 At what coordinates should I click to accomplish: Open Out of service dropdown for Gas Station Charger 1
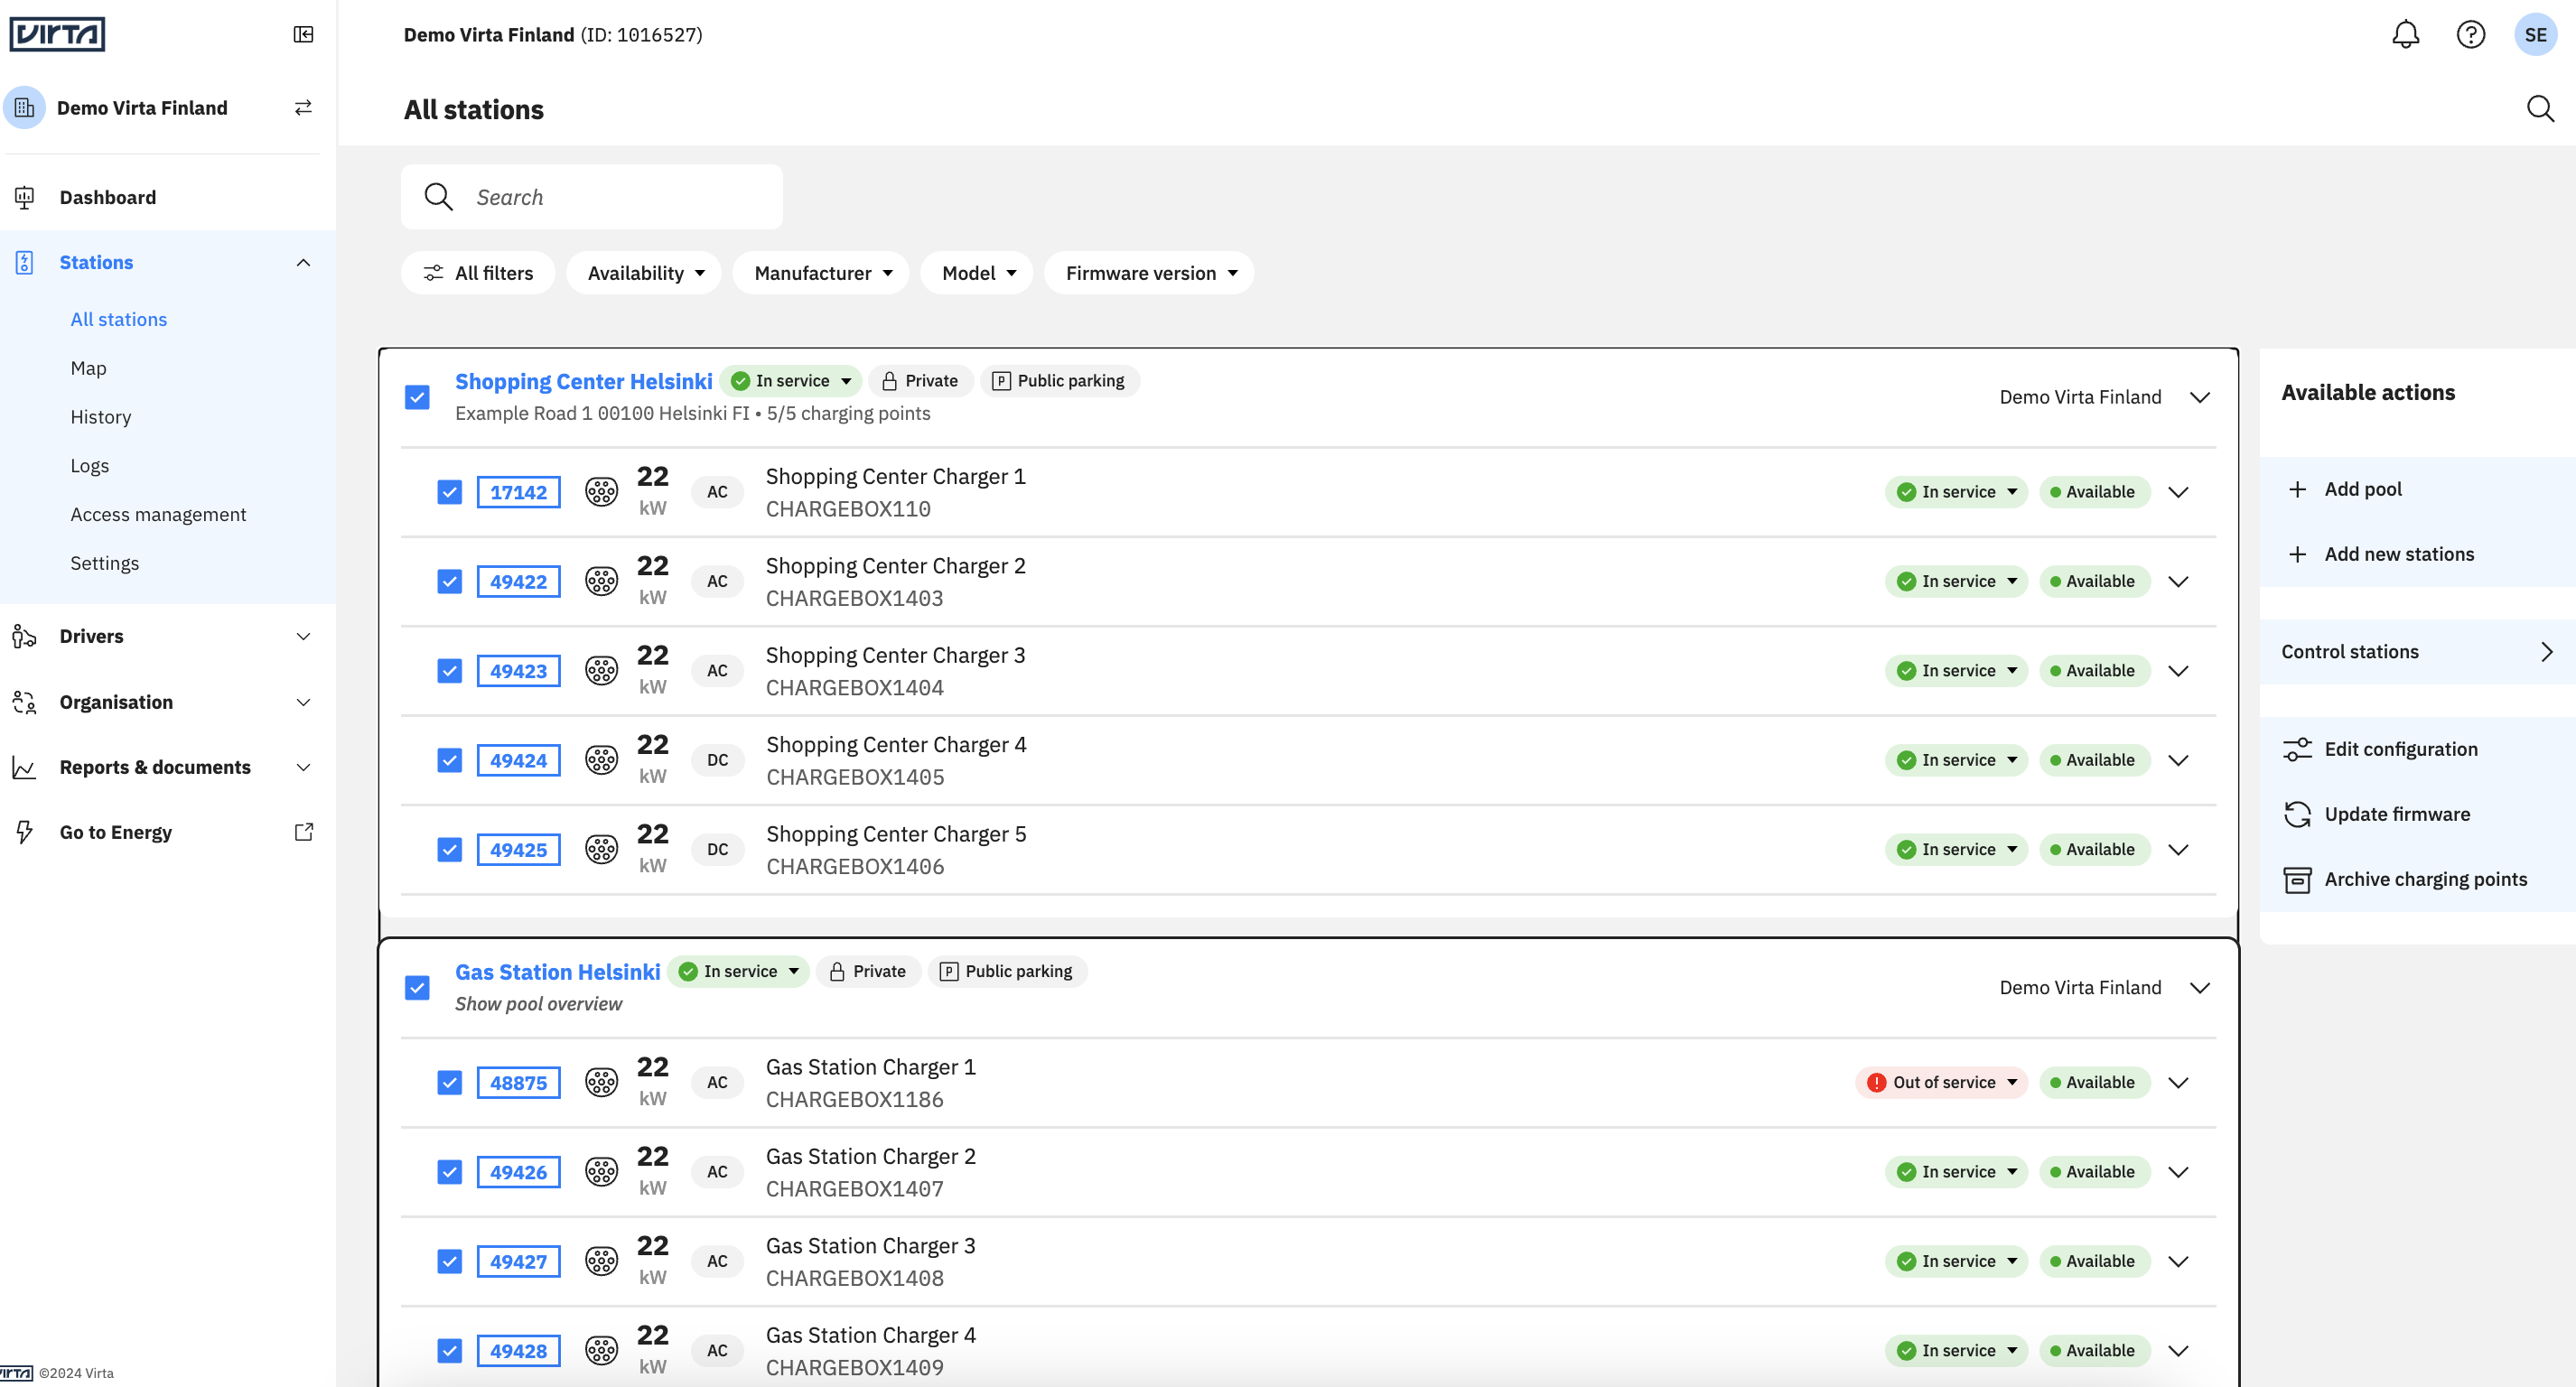point(1941,1082)
